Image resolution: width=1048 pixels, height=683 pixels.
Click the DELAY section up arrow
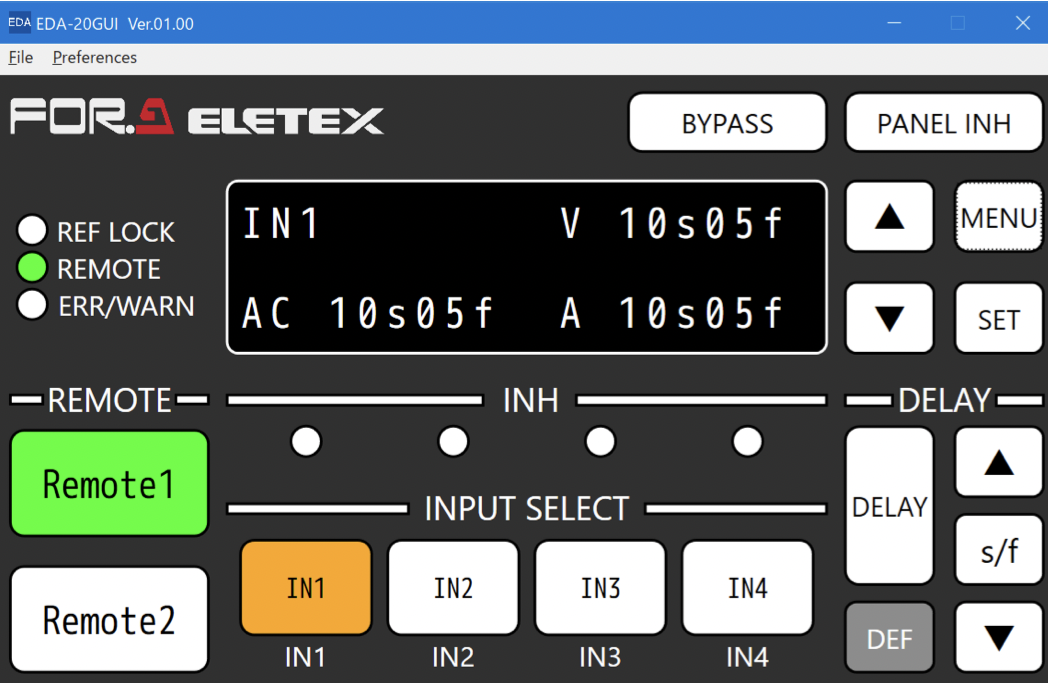[999, 462]
